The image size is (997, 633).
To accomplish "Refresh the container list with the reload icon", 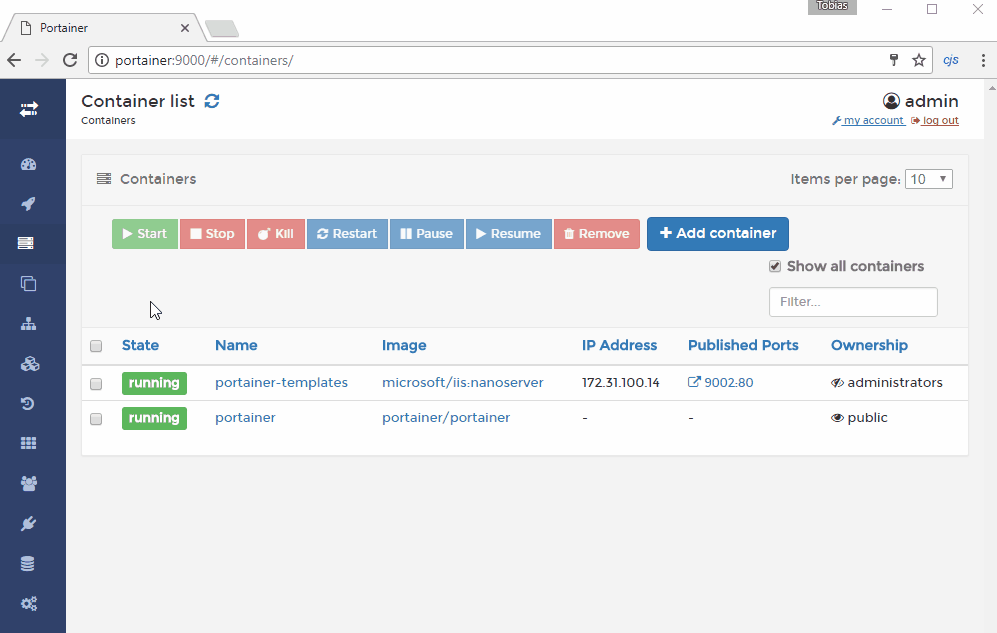I will coord(212,101).
